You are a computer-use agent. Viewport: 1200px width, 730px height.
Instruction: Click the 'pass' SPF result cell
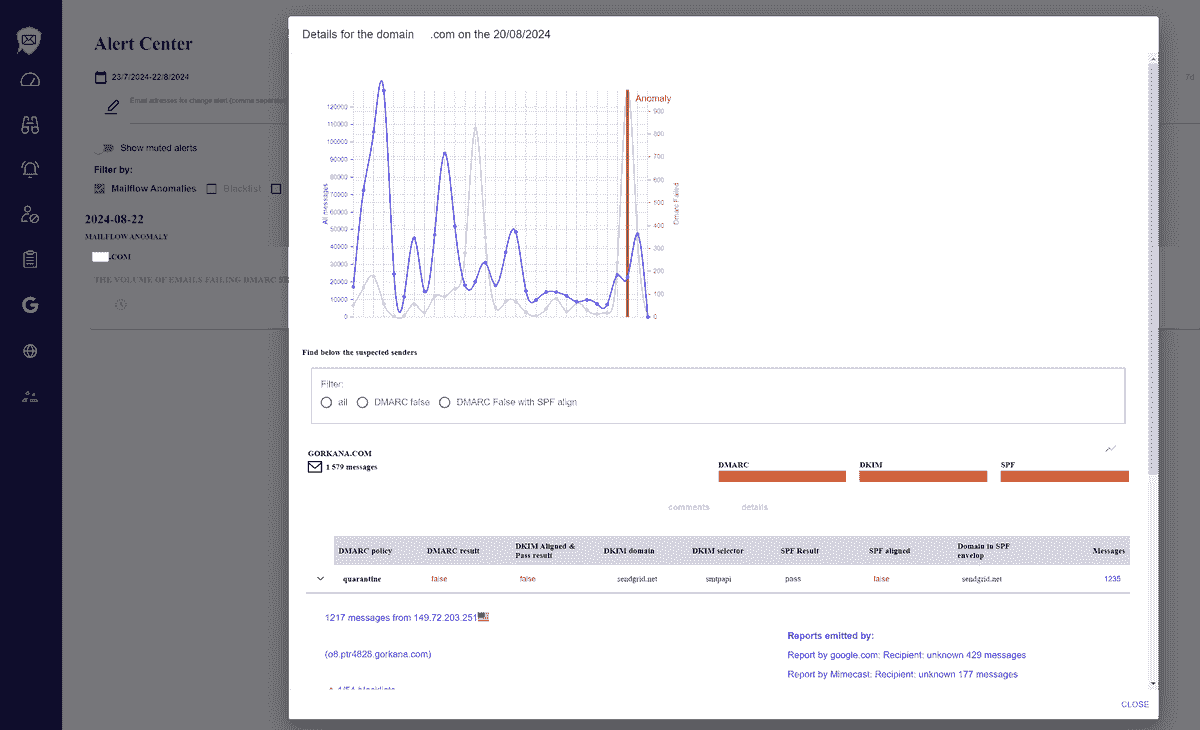[x=793, y=579]
